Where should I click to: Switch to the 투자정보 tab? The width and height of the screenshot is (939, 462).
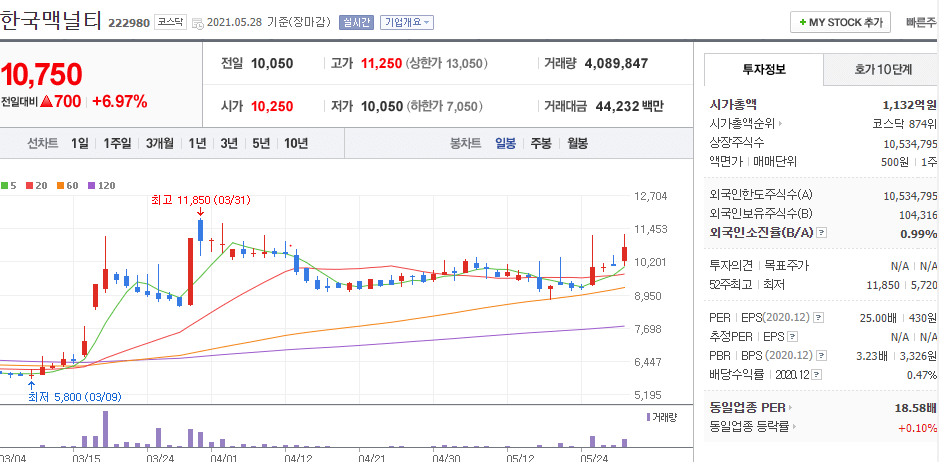[x=764, y=70]
